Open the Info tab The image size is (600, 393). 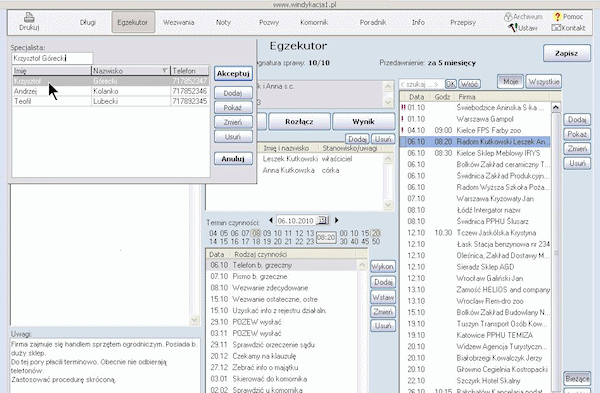[418, 22]
